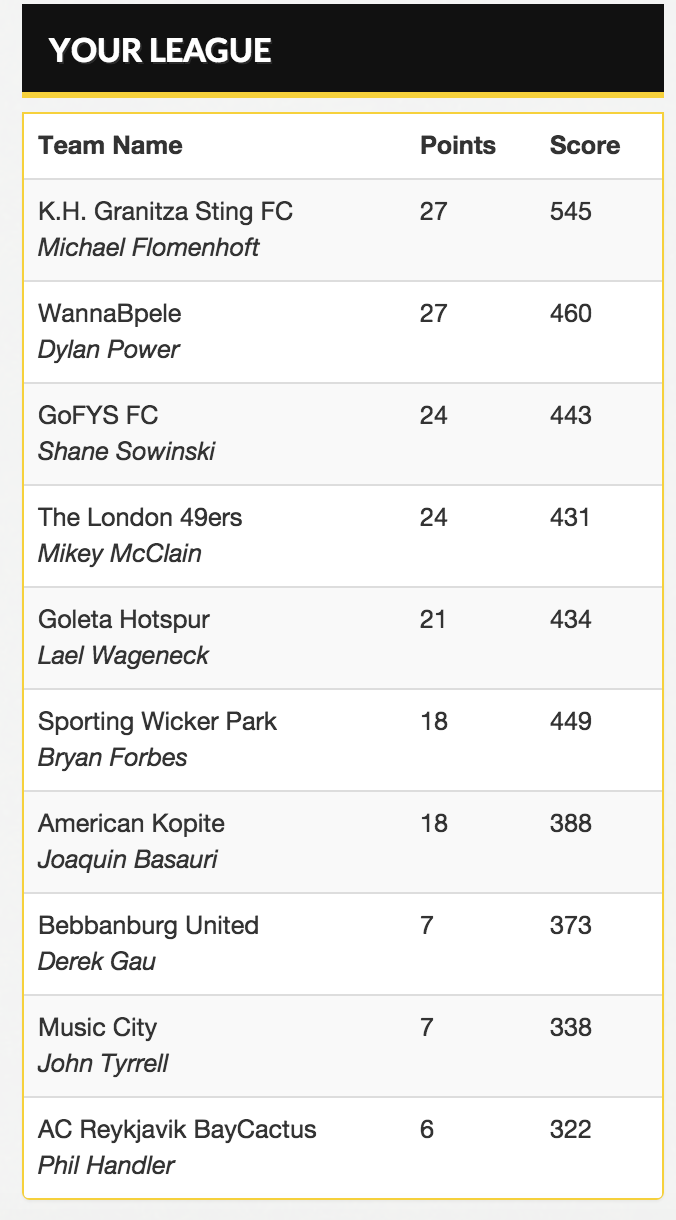The height and width of the screenshot is (1220, 676).
Task: Sort by the Points column header
Action: point(458,145)
